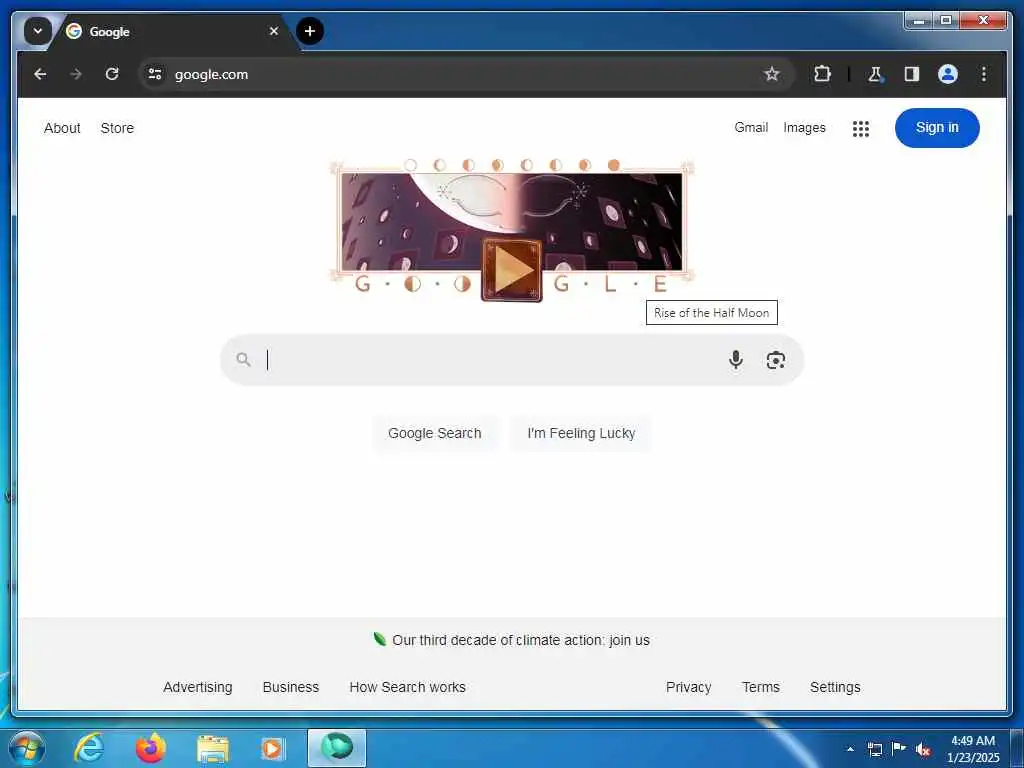
Task: Close the Google tab
Action: [x=274, y=31]
